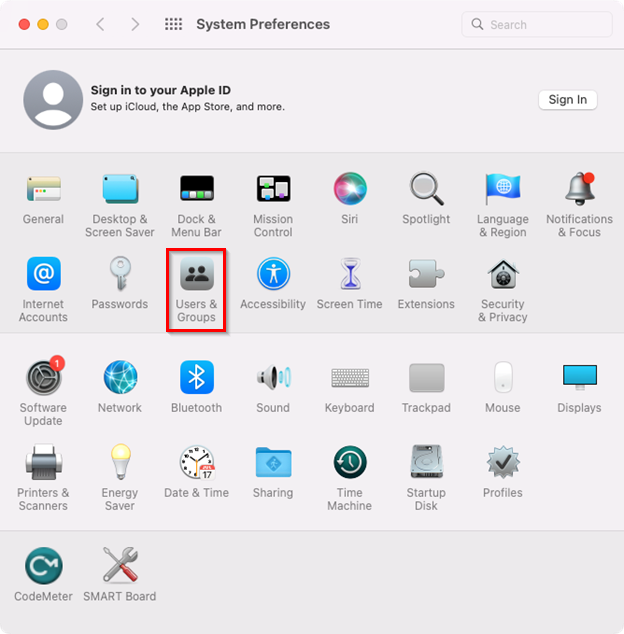
Task: Click the Sign In button
Action: tap(568, 99)
